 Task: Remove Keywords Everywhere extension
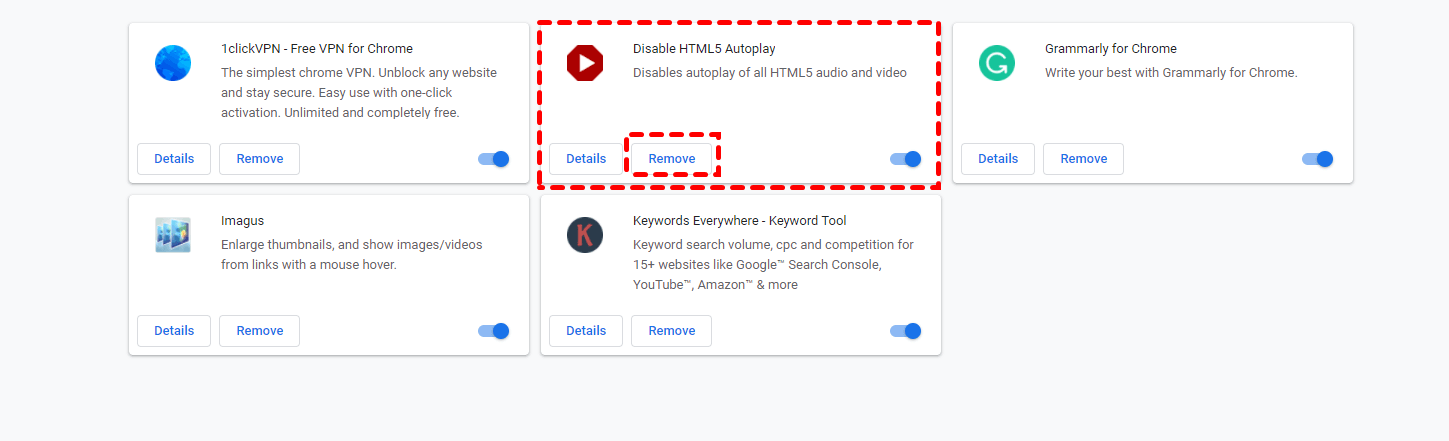pos(672,331)
